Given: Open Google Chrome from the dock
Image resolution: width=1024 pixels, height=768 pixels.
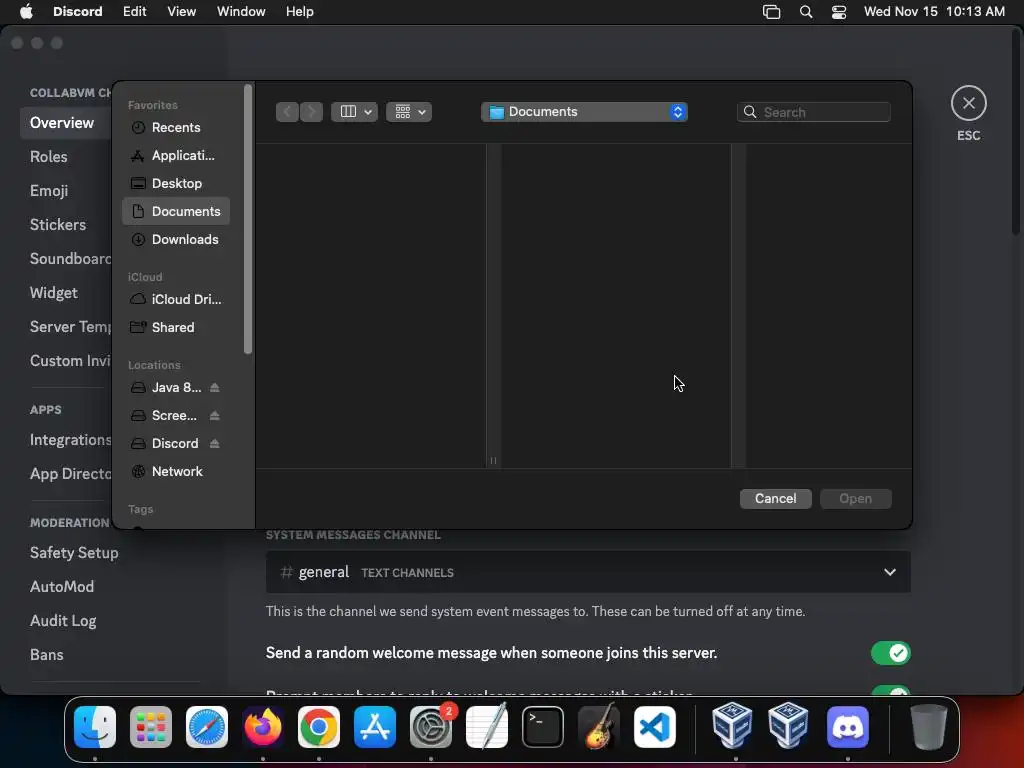Looking at the screenshot, I should [x=319, y=727].
